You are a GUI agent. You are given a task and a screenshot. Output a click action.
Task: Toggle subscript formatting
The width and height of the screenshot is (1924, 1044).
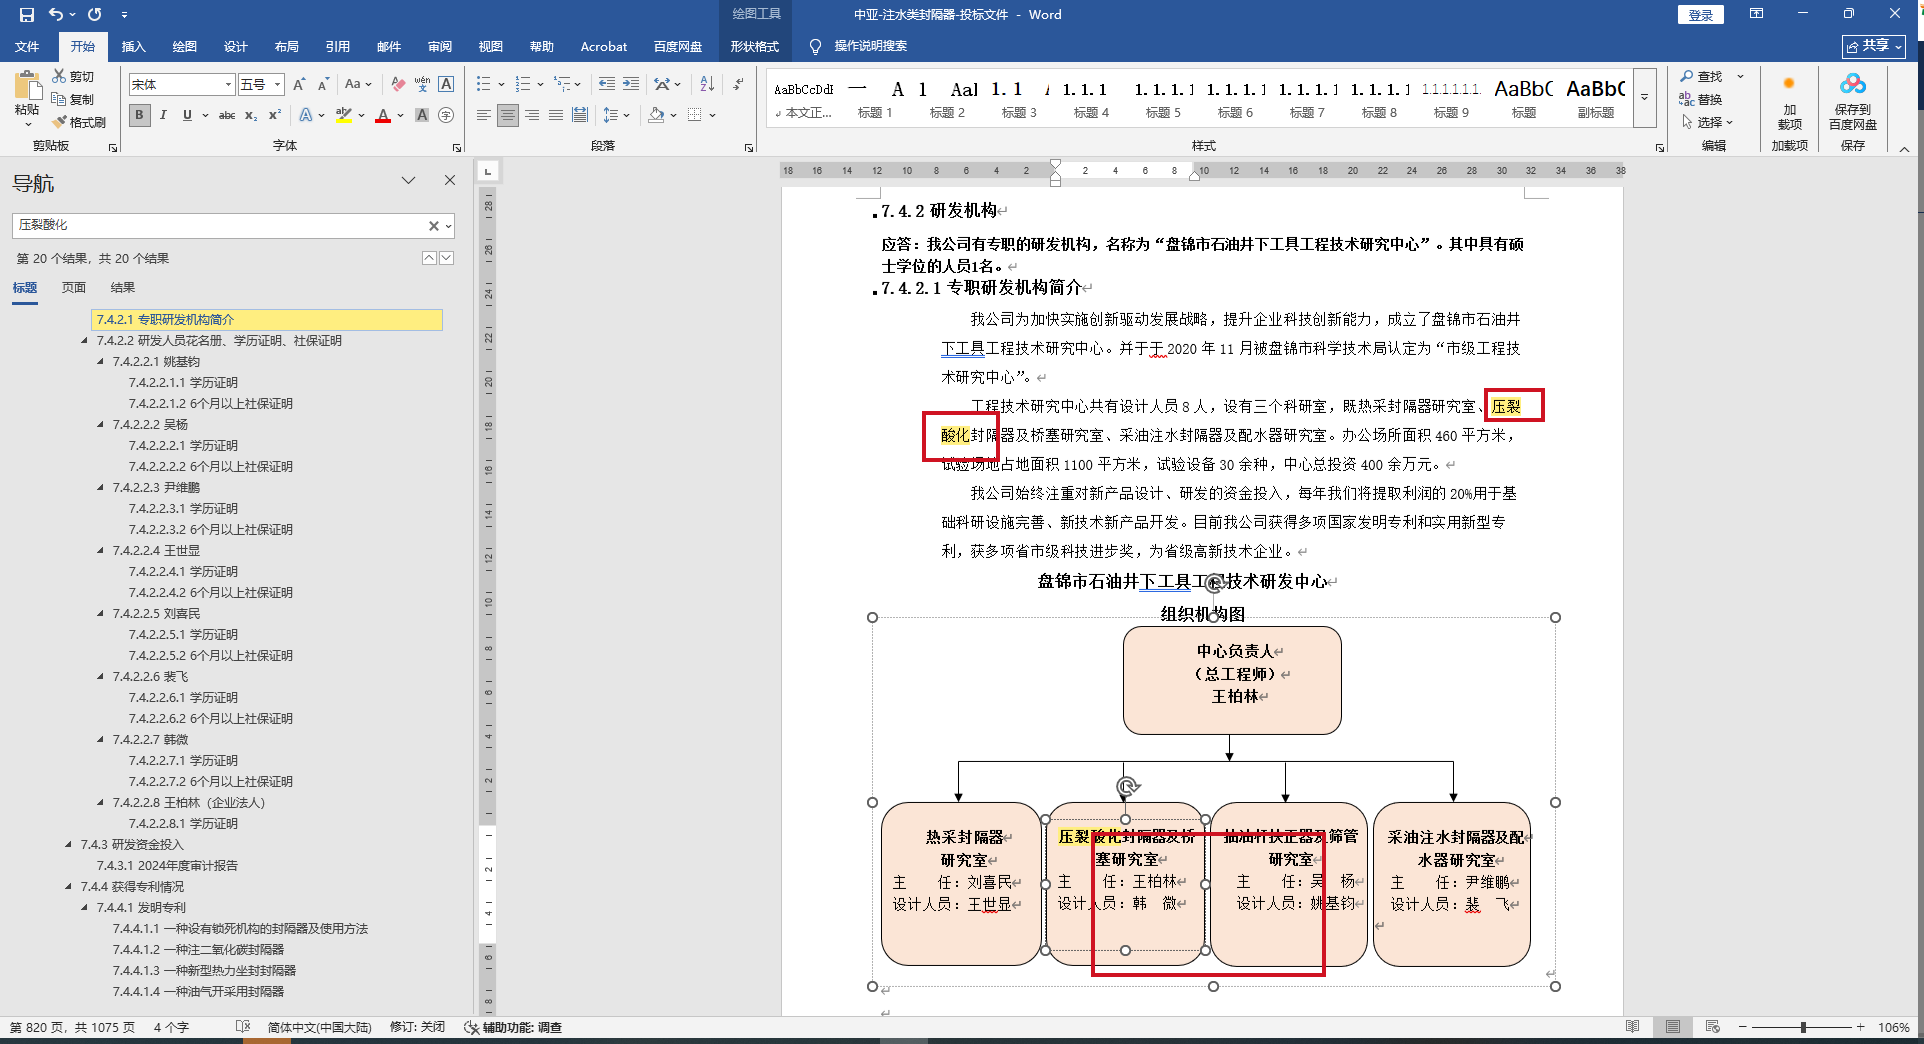251,115
